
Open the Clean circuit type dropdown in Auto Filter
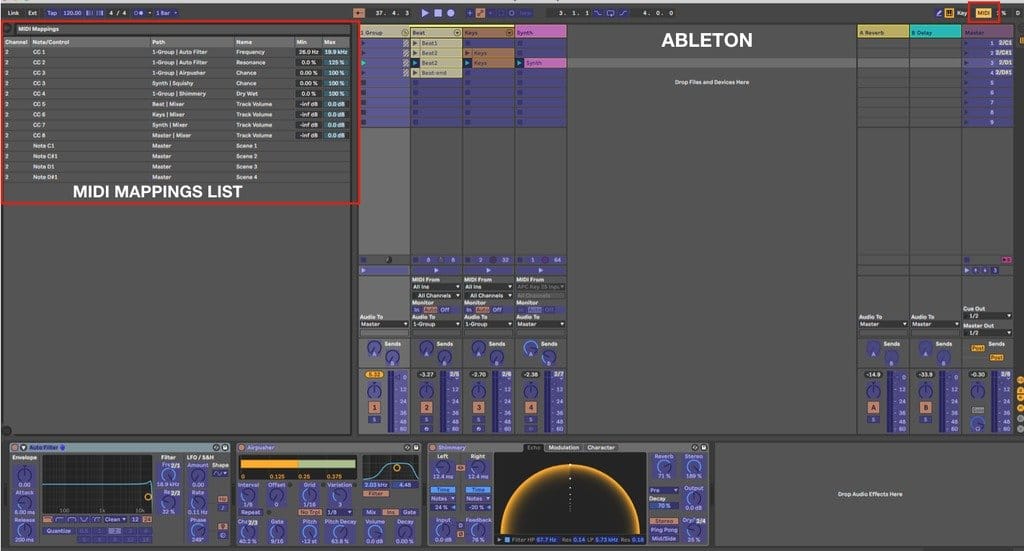(x=115, y=520)
